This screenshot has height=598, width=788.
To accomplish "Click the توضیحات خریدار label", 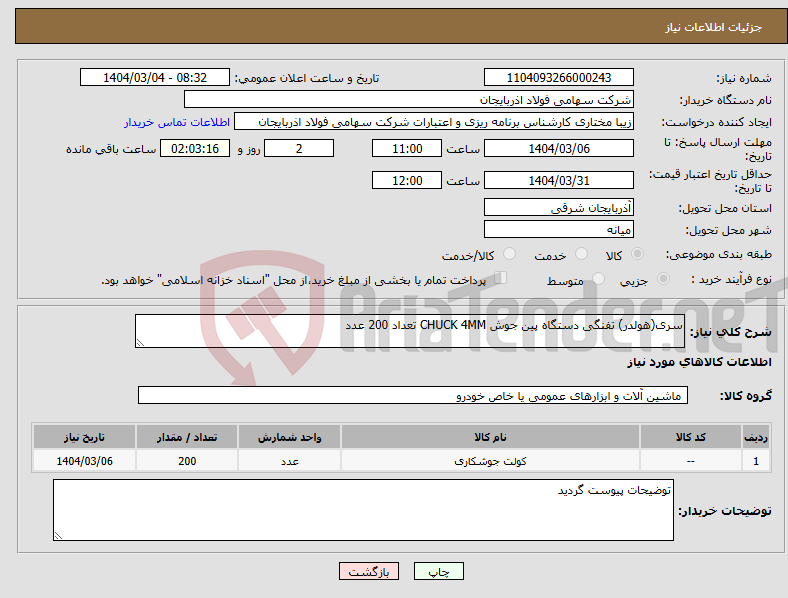I will pos(725,511).
